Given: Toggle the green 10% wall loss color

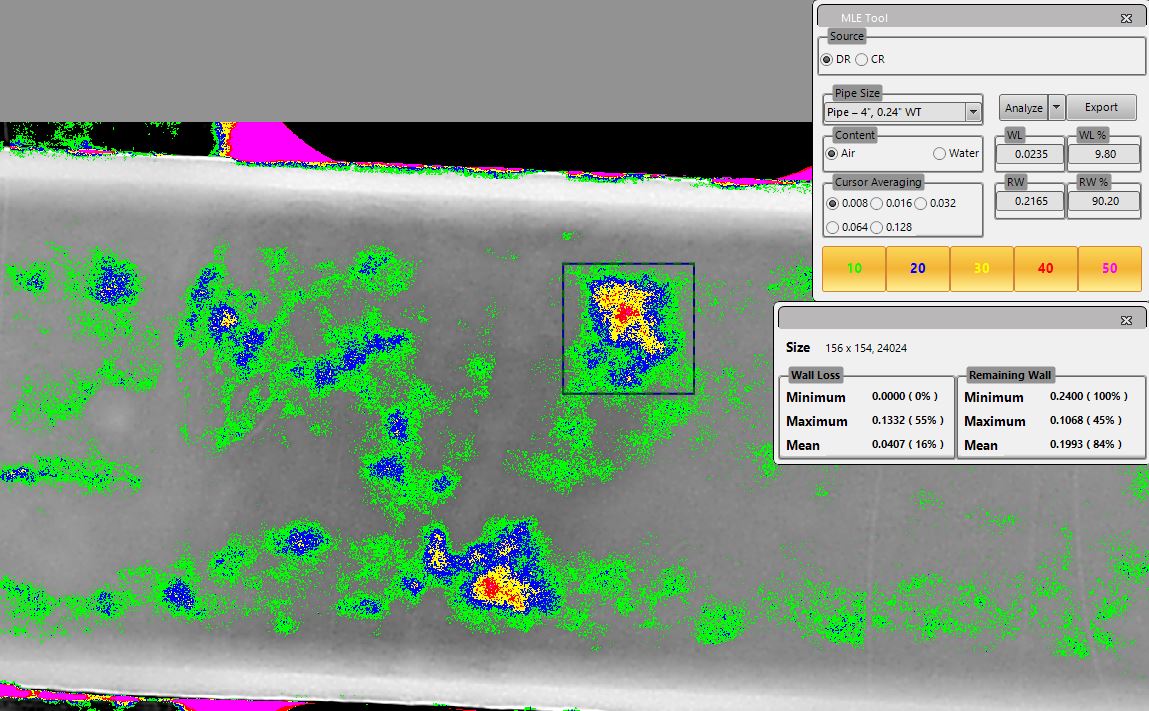Looking at the screenshot, I should pyautogui.click(x=853, y=269).
